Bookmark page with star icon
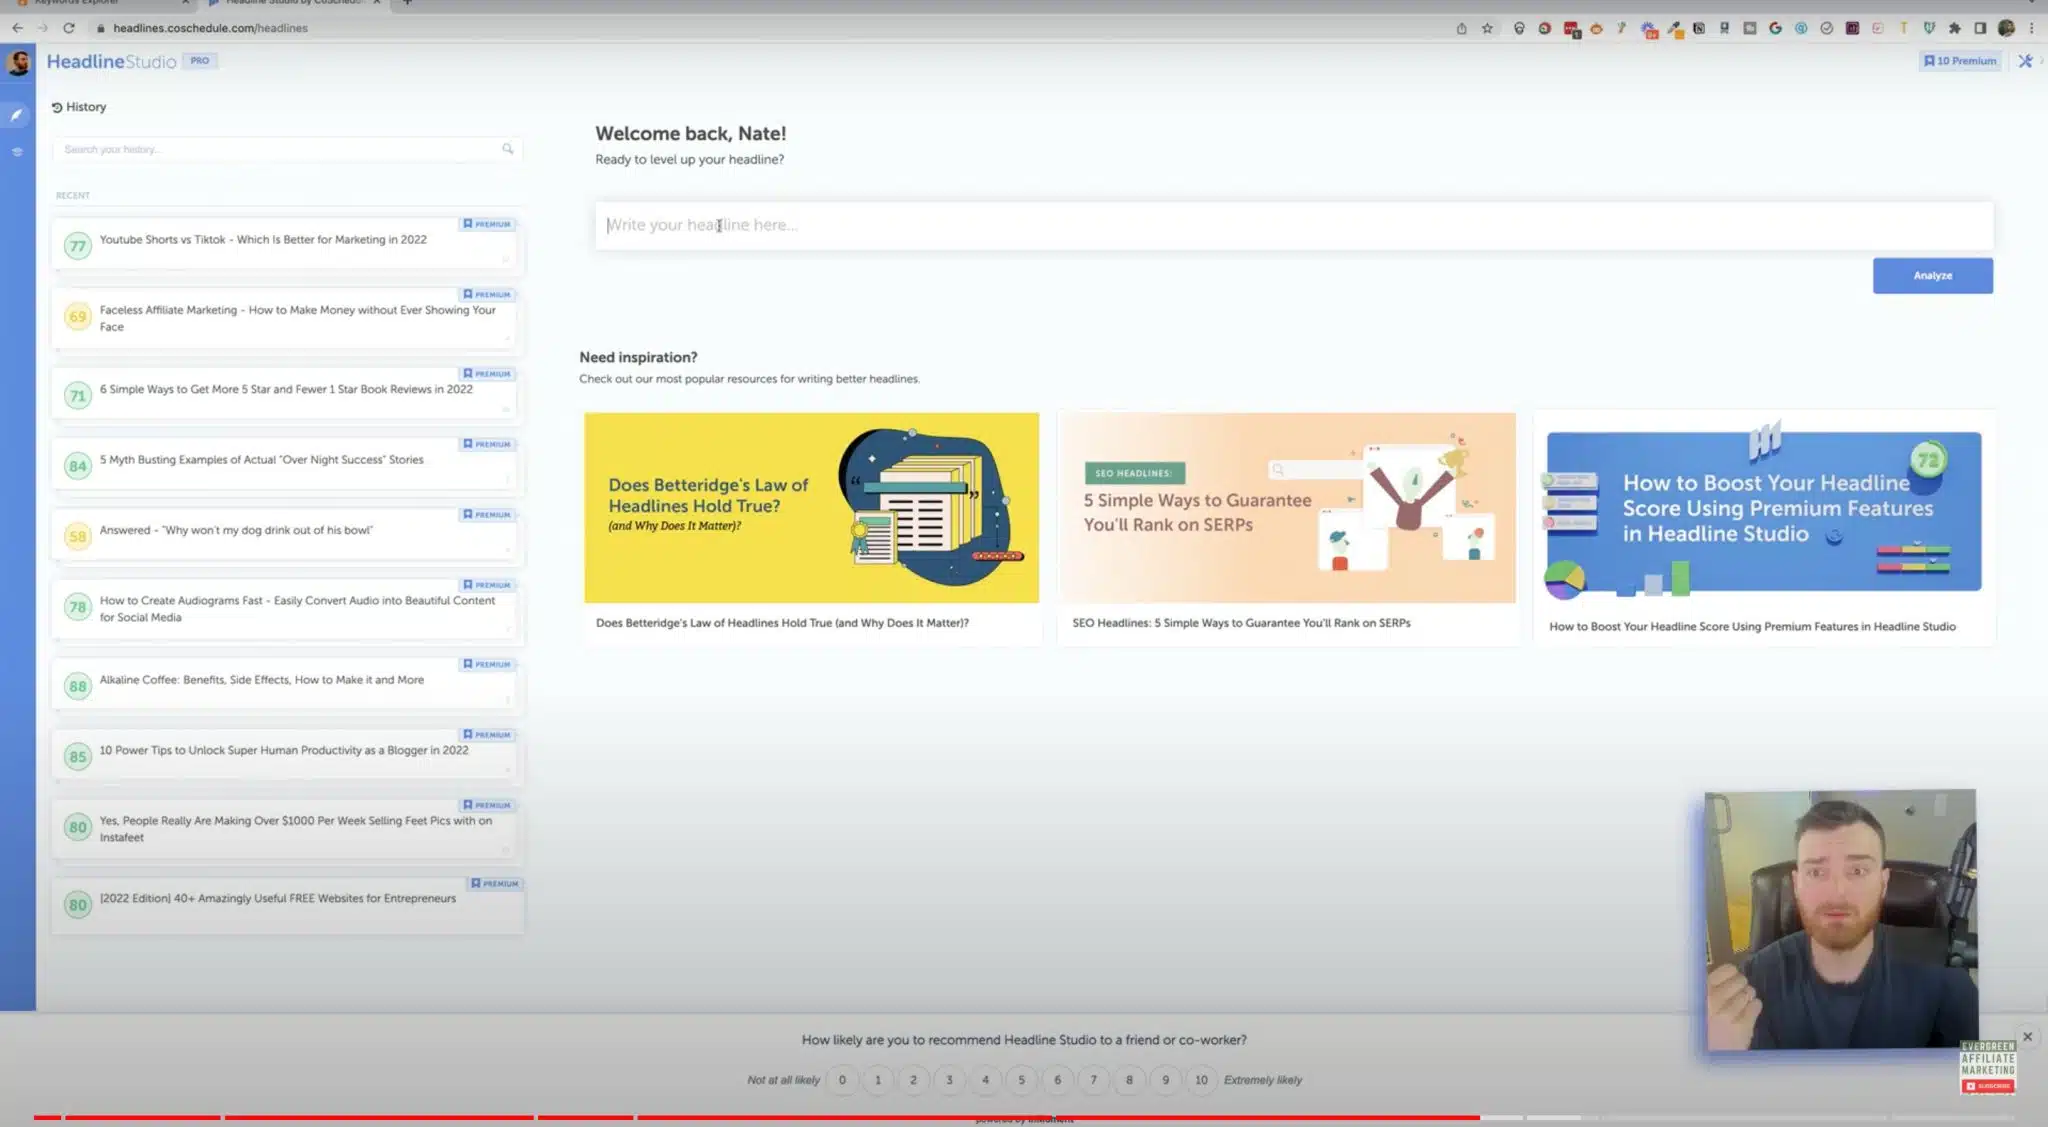 (1487, 28)
